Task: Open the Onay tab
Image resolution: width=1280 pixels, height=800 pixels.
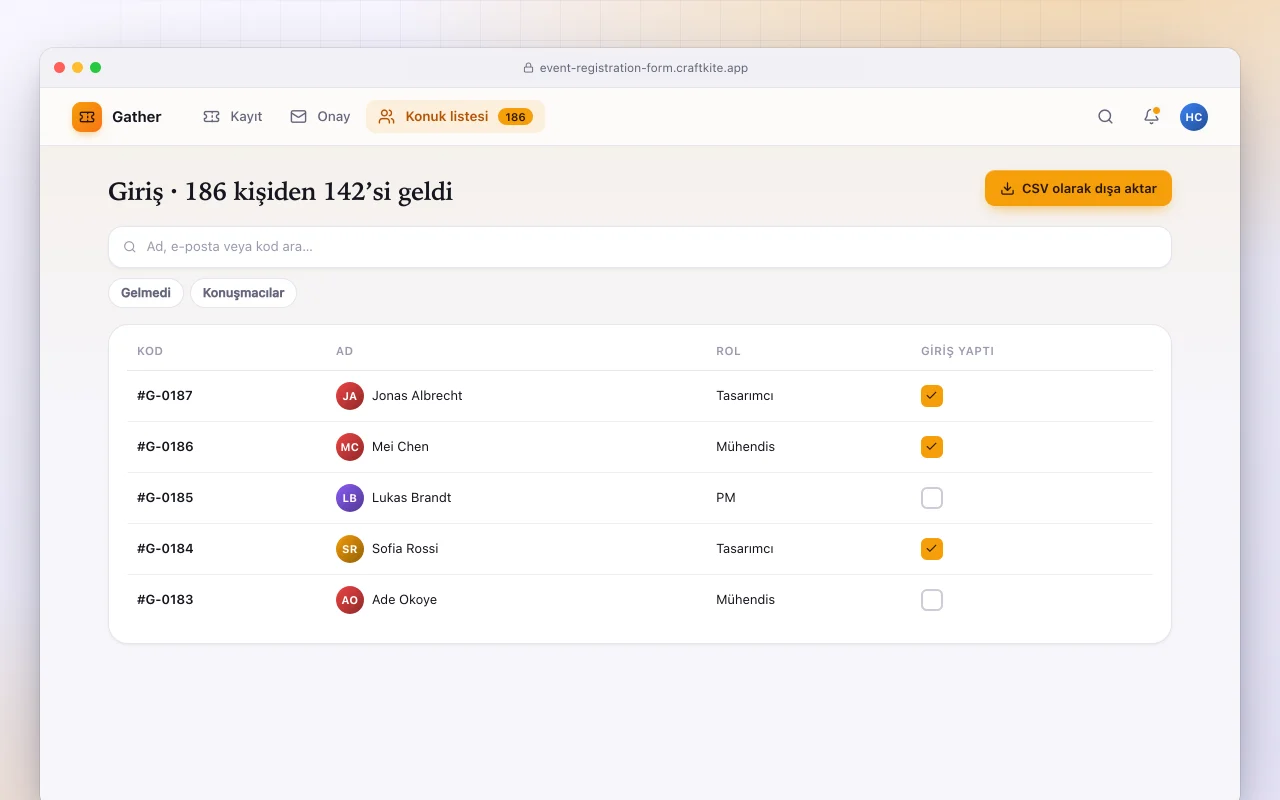Action: [x=320, y=117]
